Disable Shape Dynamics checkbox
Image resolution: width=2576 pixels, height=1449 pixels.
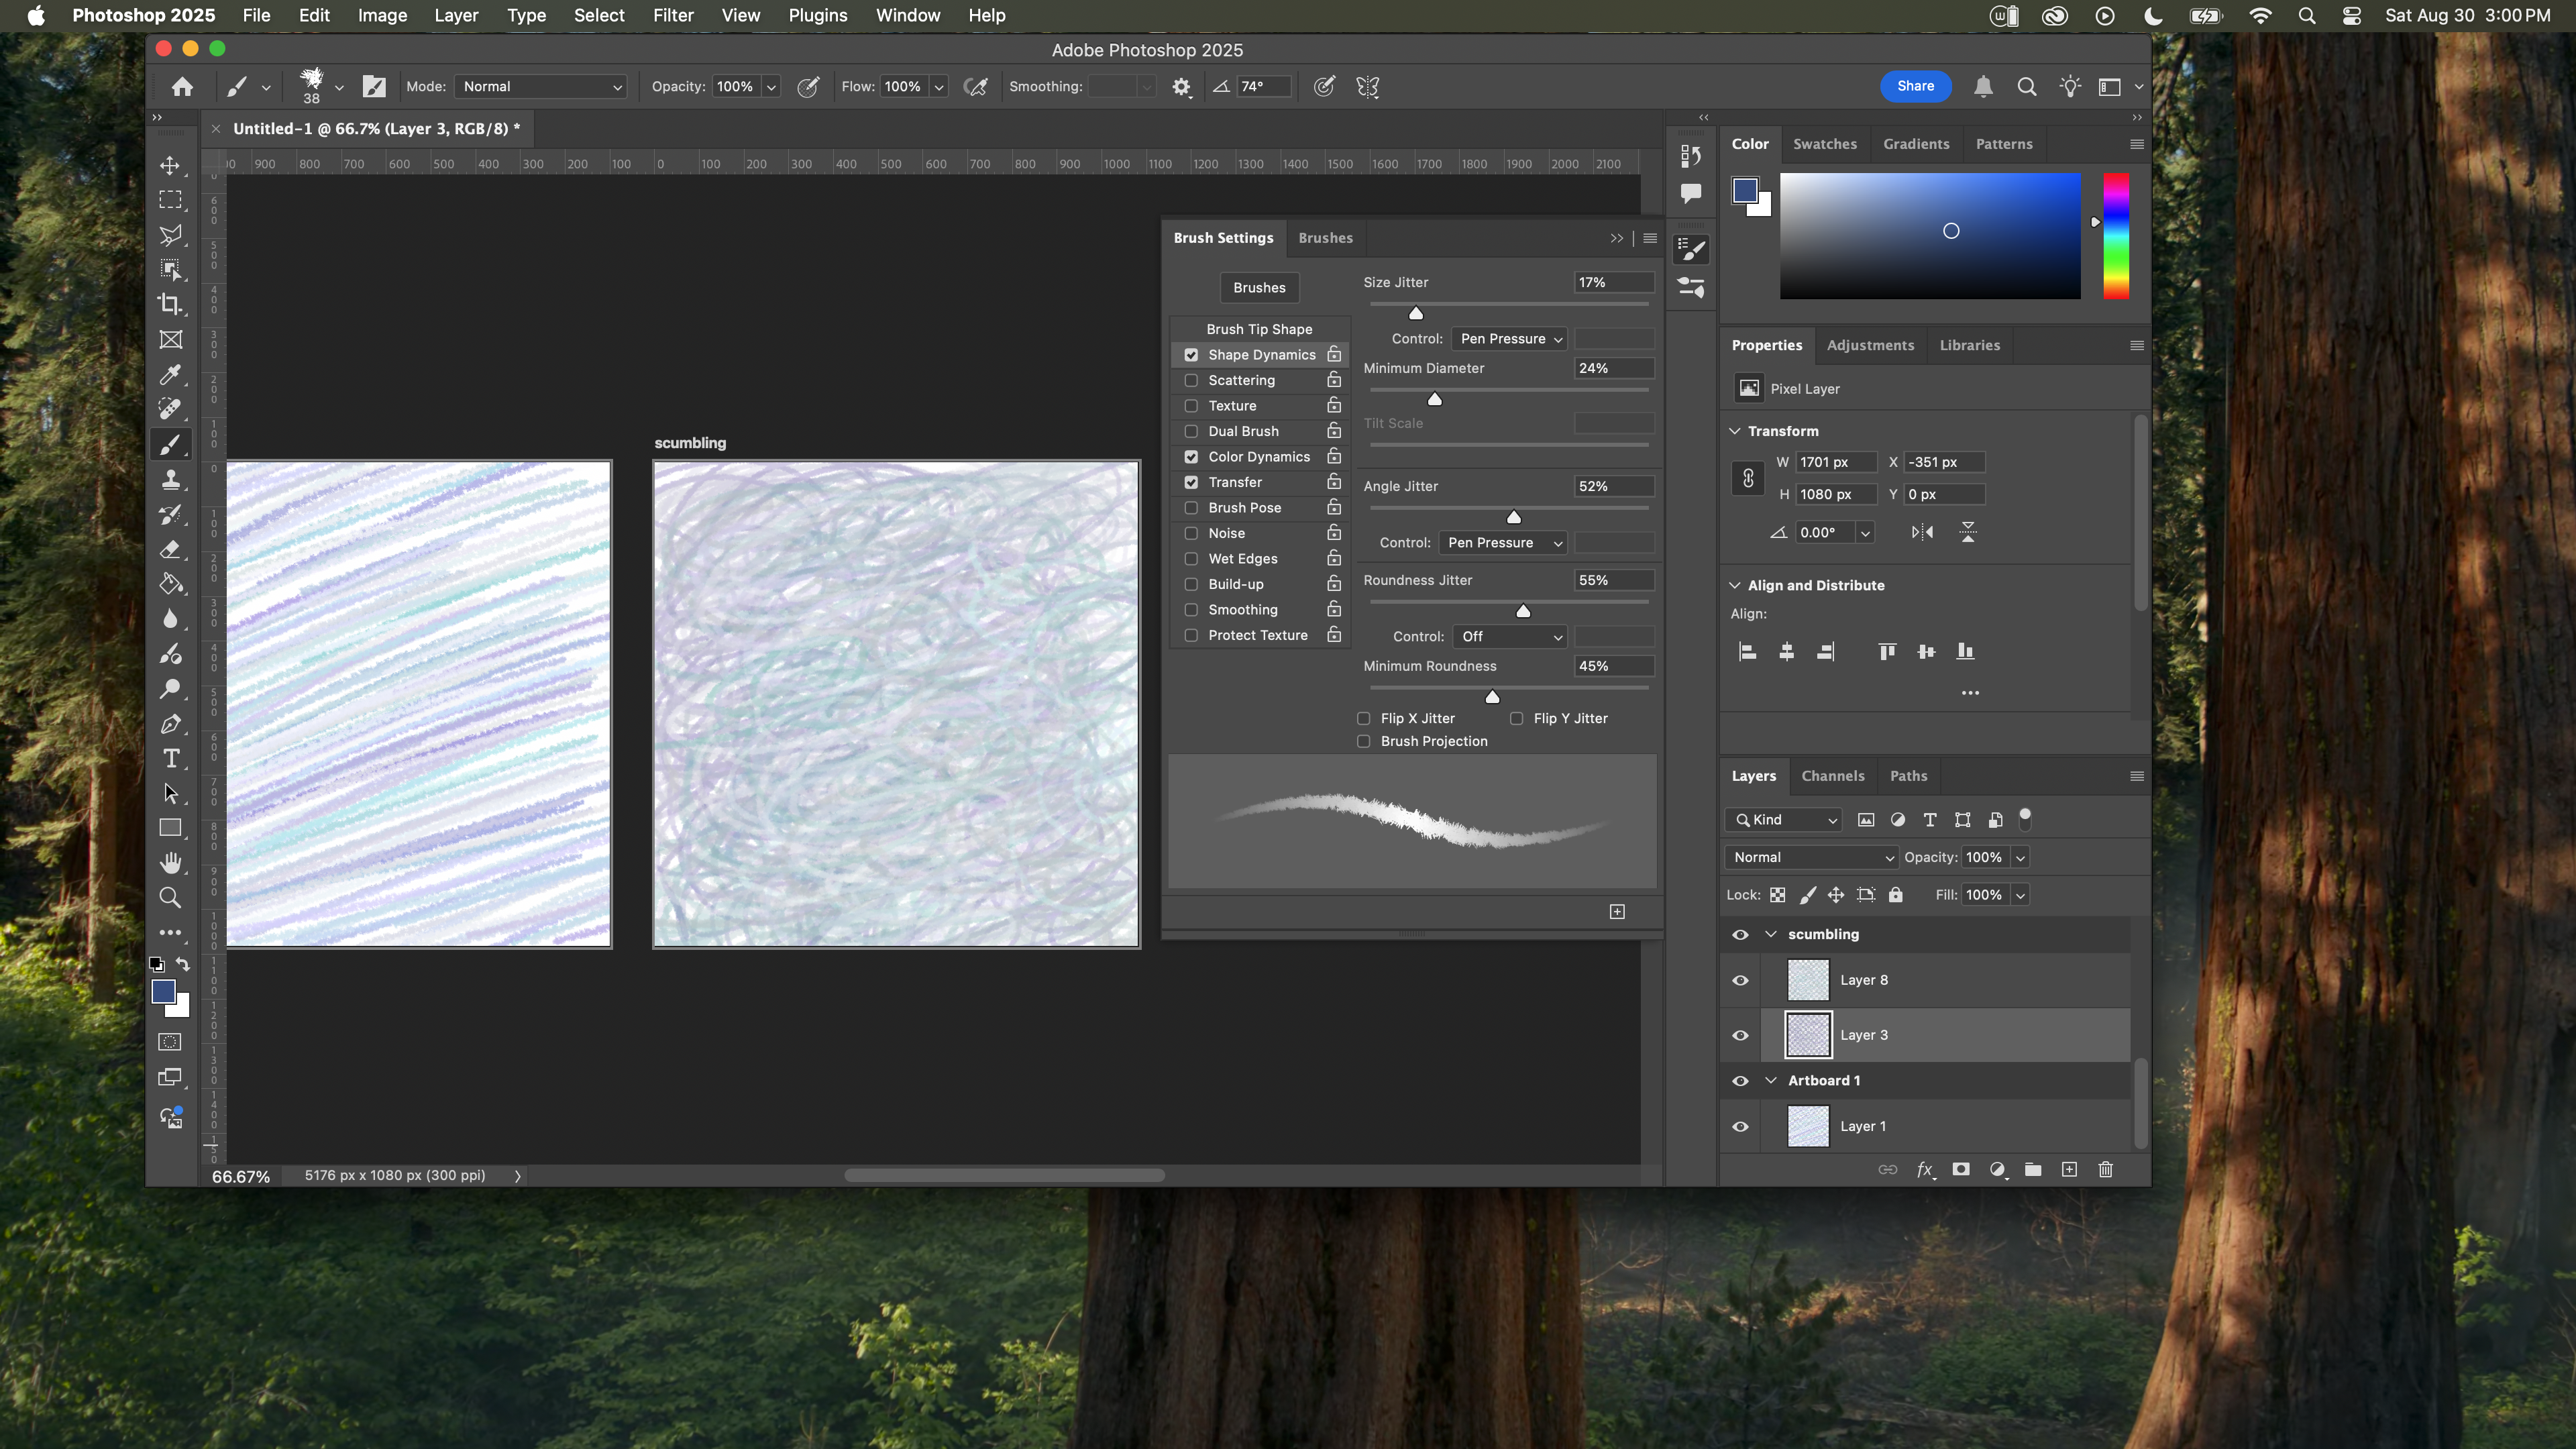coord(1191,355)
